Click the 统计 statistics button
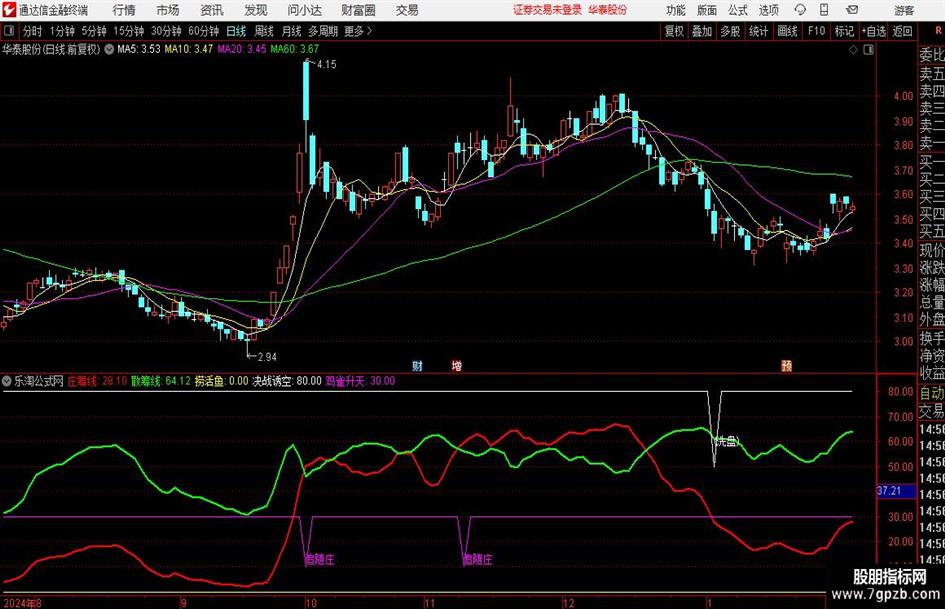This screenshot has width=945, height=609. [x=758, y=31]
